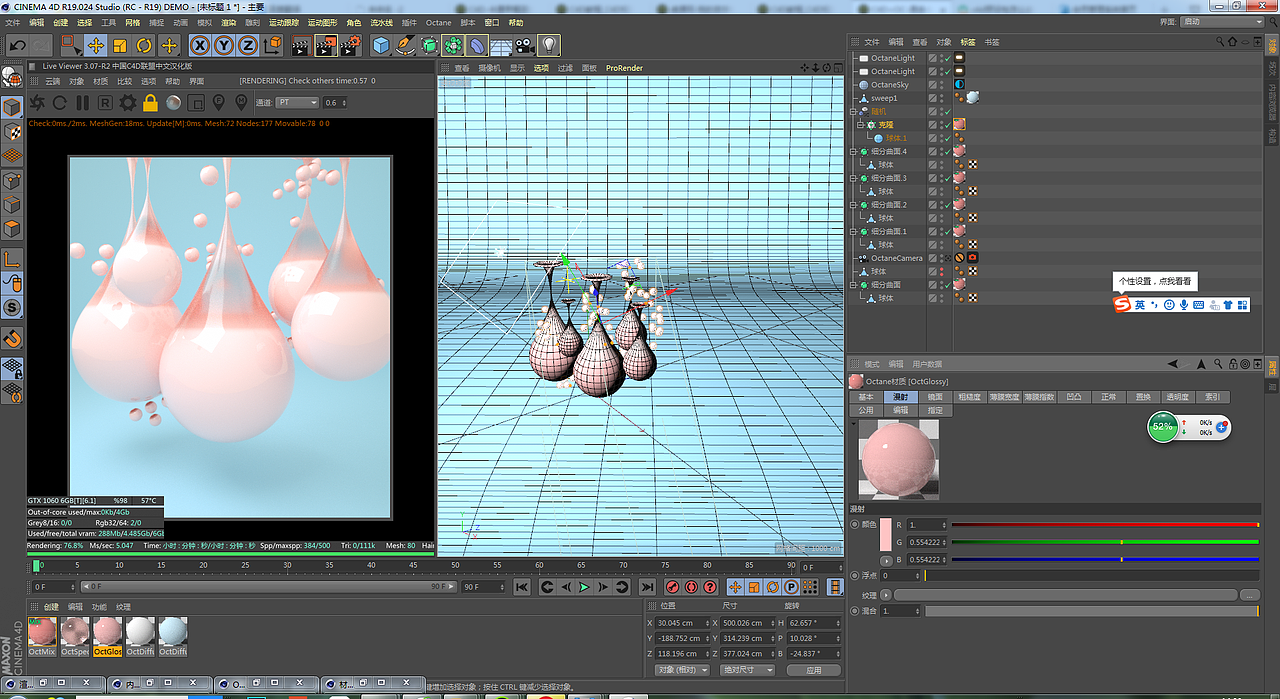
Task: Open the Subdivision Surface generator icon
Action: (x=429, y=45)
